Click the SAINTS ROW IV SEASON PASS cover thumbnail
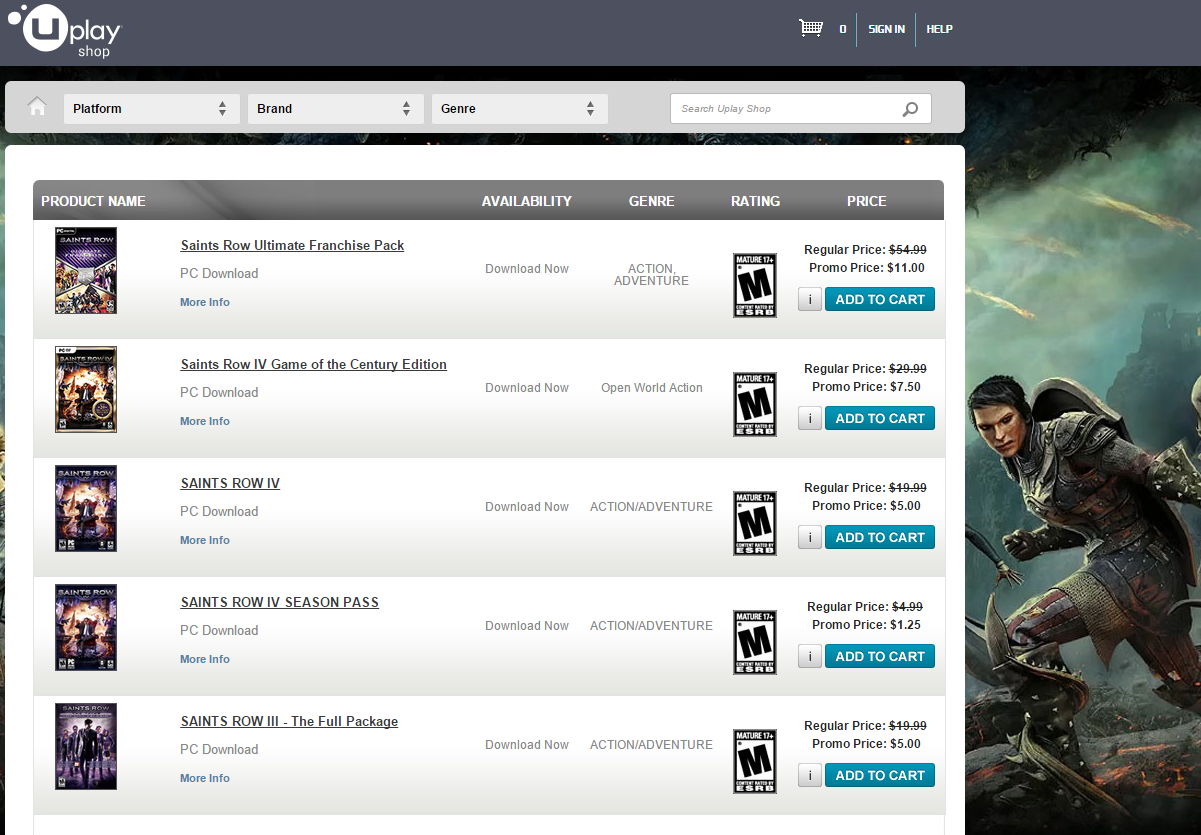 tap(86, 627)
